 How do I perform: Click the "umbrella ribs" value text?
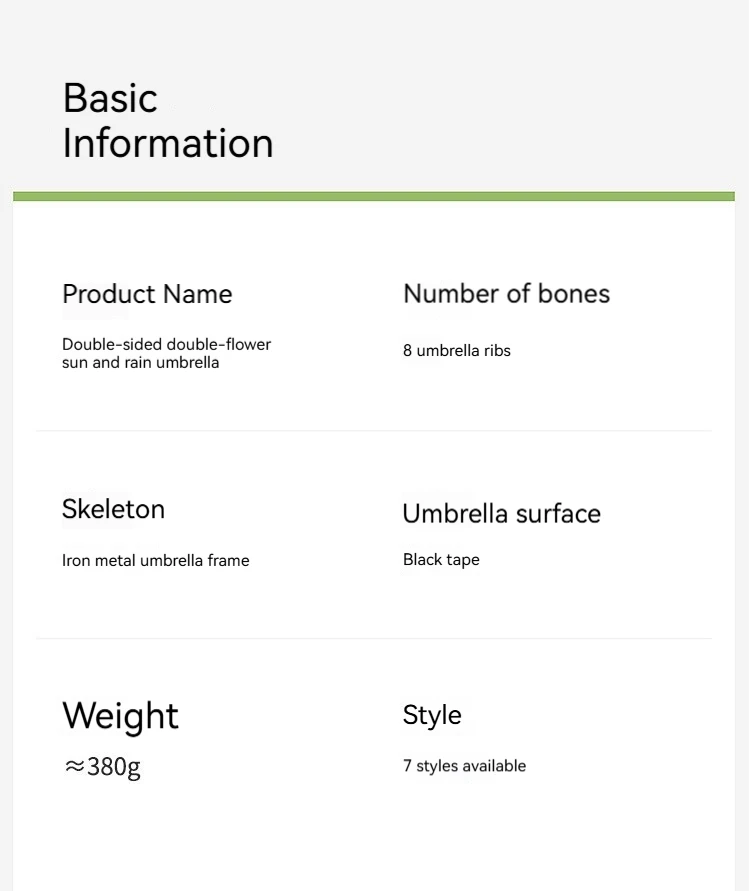pyautogui.click(x=463, y=351)
